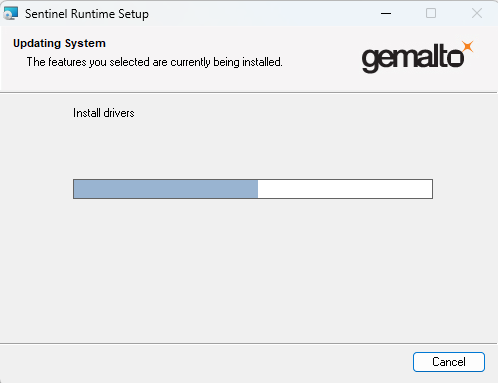498x383 pixels.
Task: Click the empty white portion of progress bar
Action: coord(345,189)
